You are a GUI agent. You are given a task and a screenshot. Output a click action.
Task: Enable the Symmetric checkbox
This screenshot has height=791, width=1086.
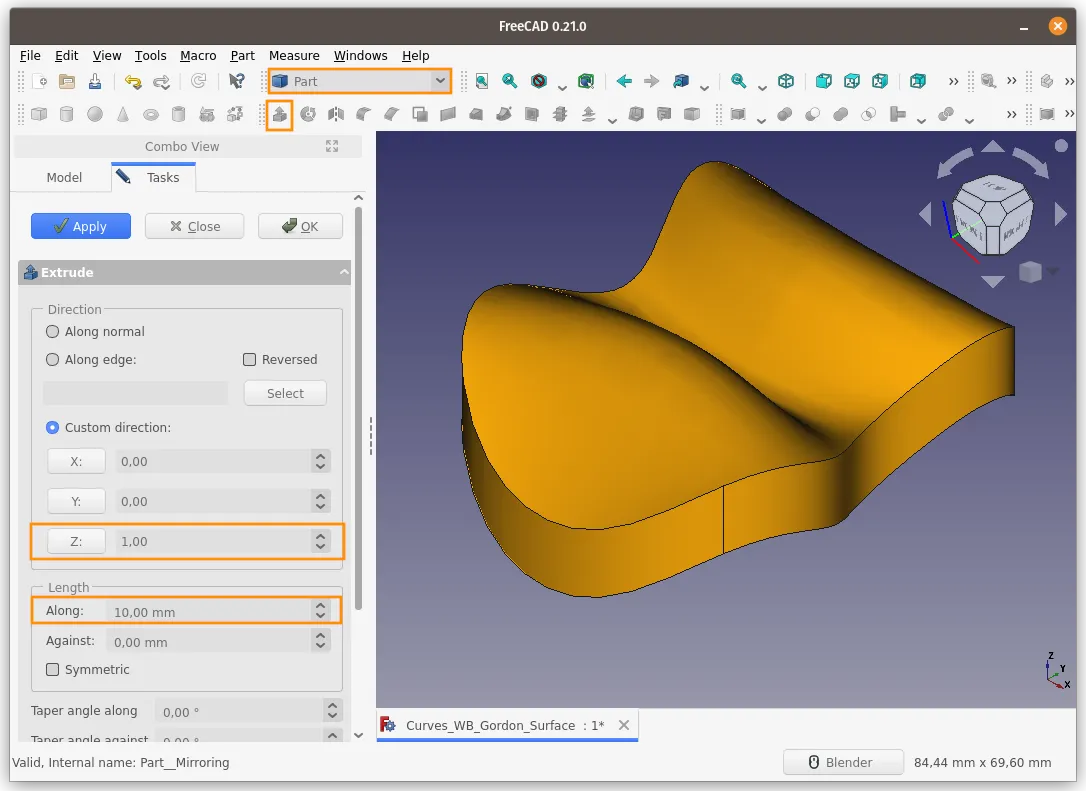[x=88, y=670]
